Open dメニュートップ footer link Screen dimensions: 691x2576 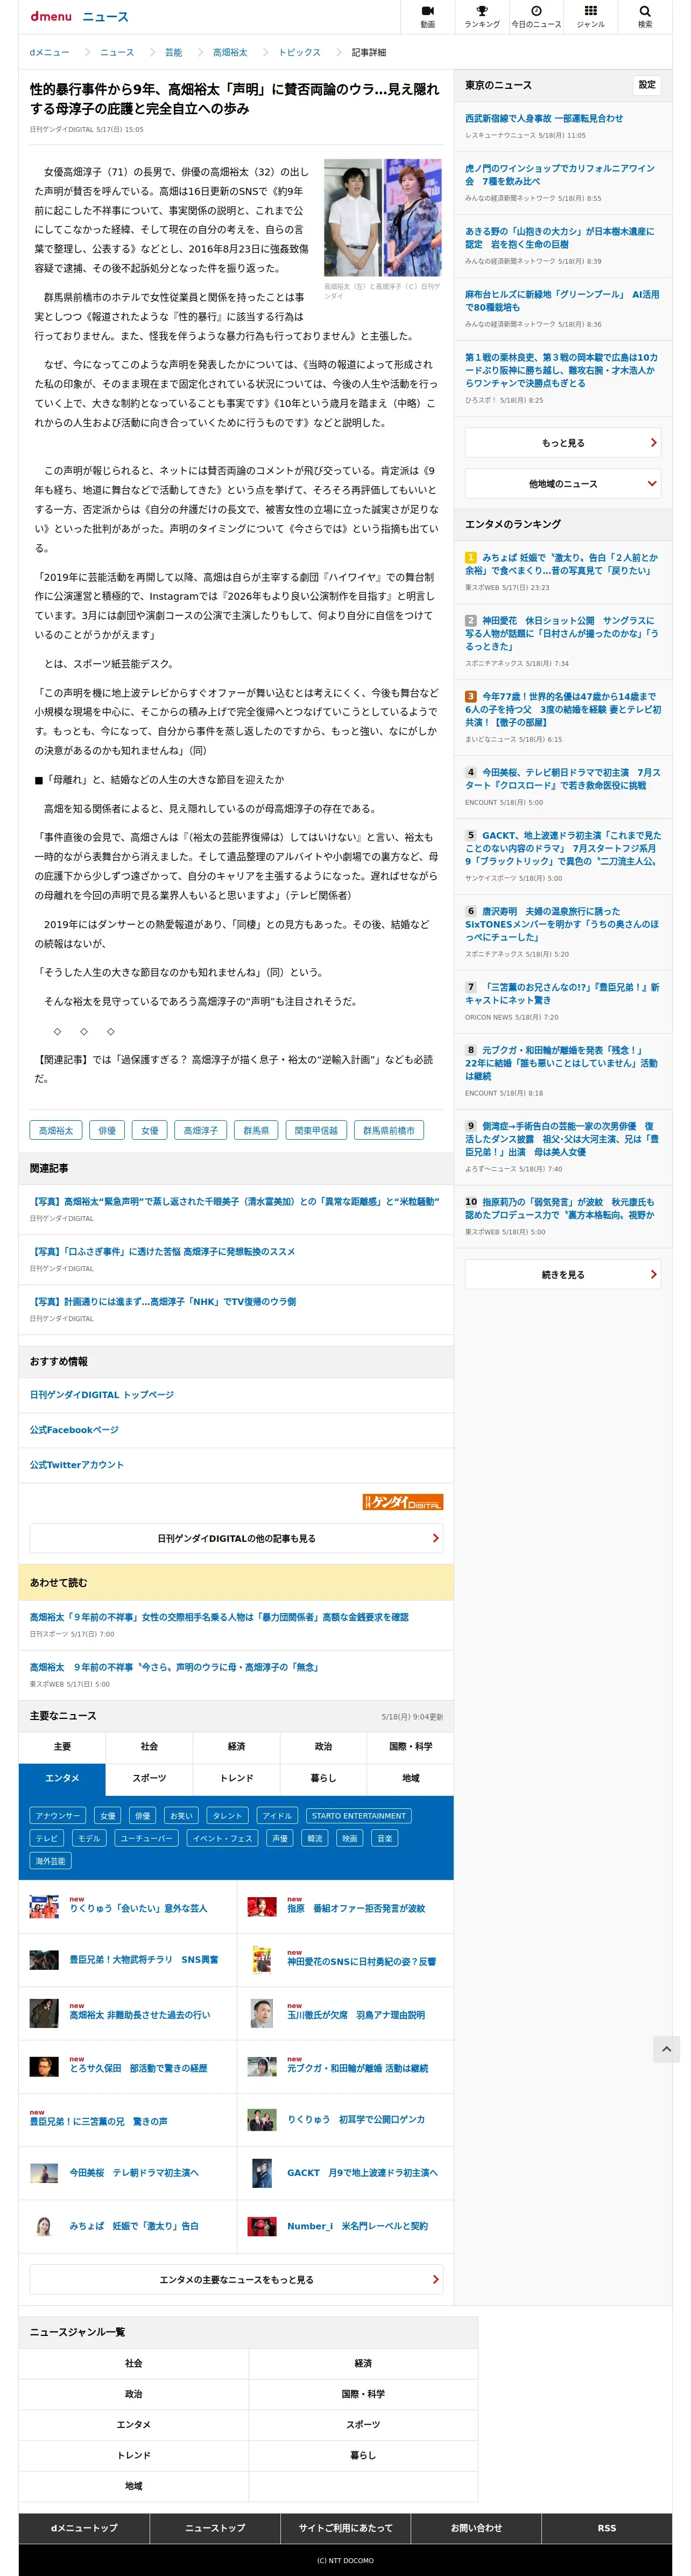[x=84, y=2528]
